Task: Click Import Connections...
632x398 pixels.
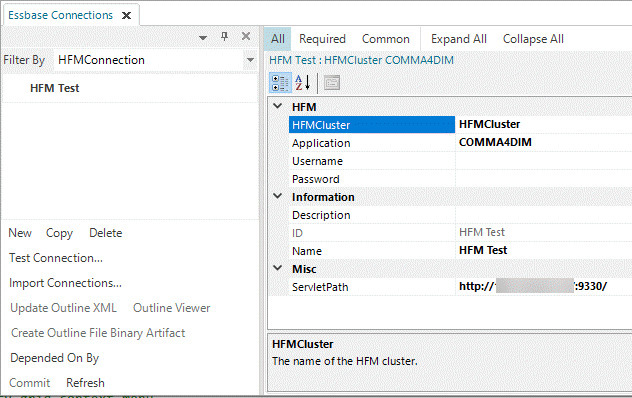Action: (x=65, y=283)
